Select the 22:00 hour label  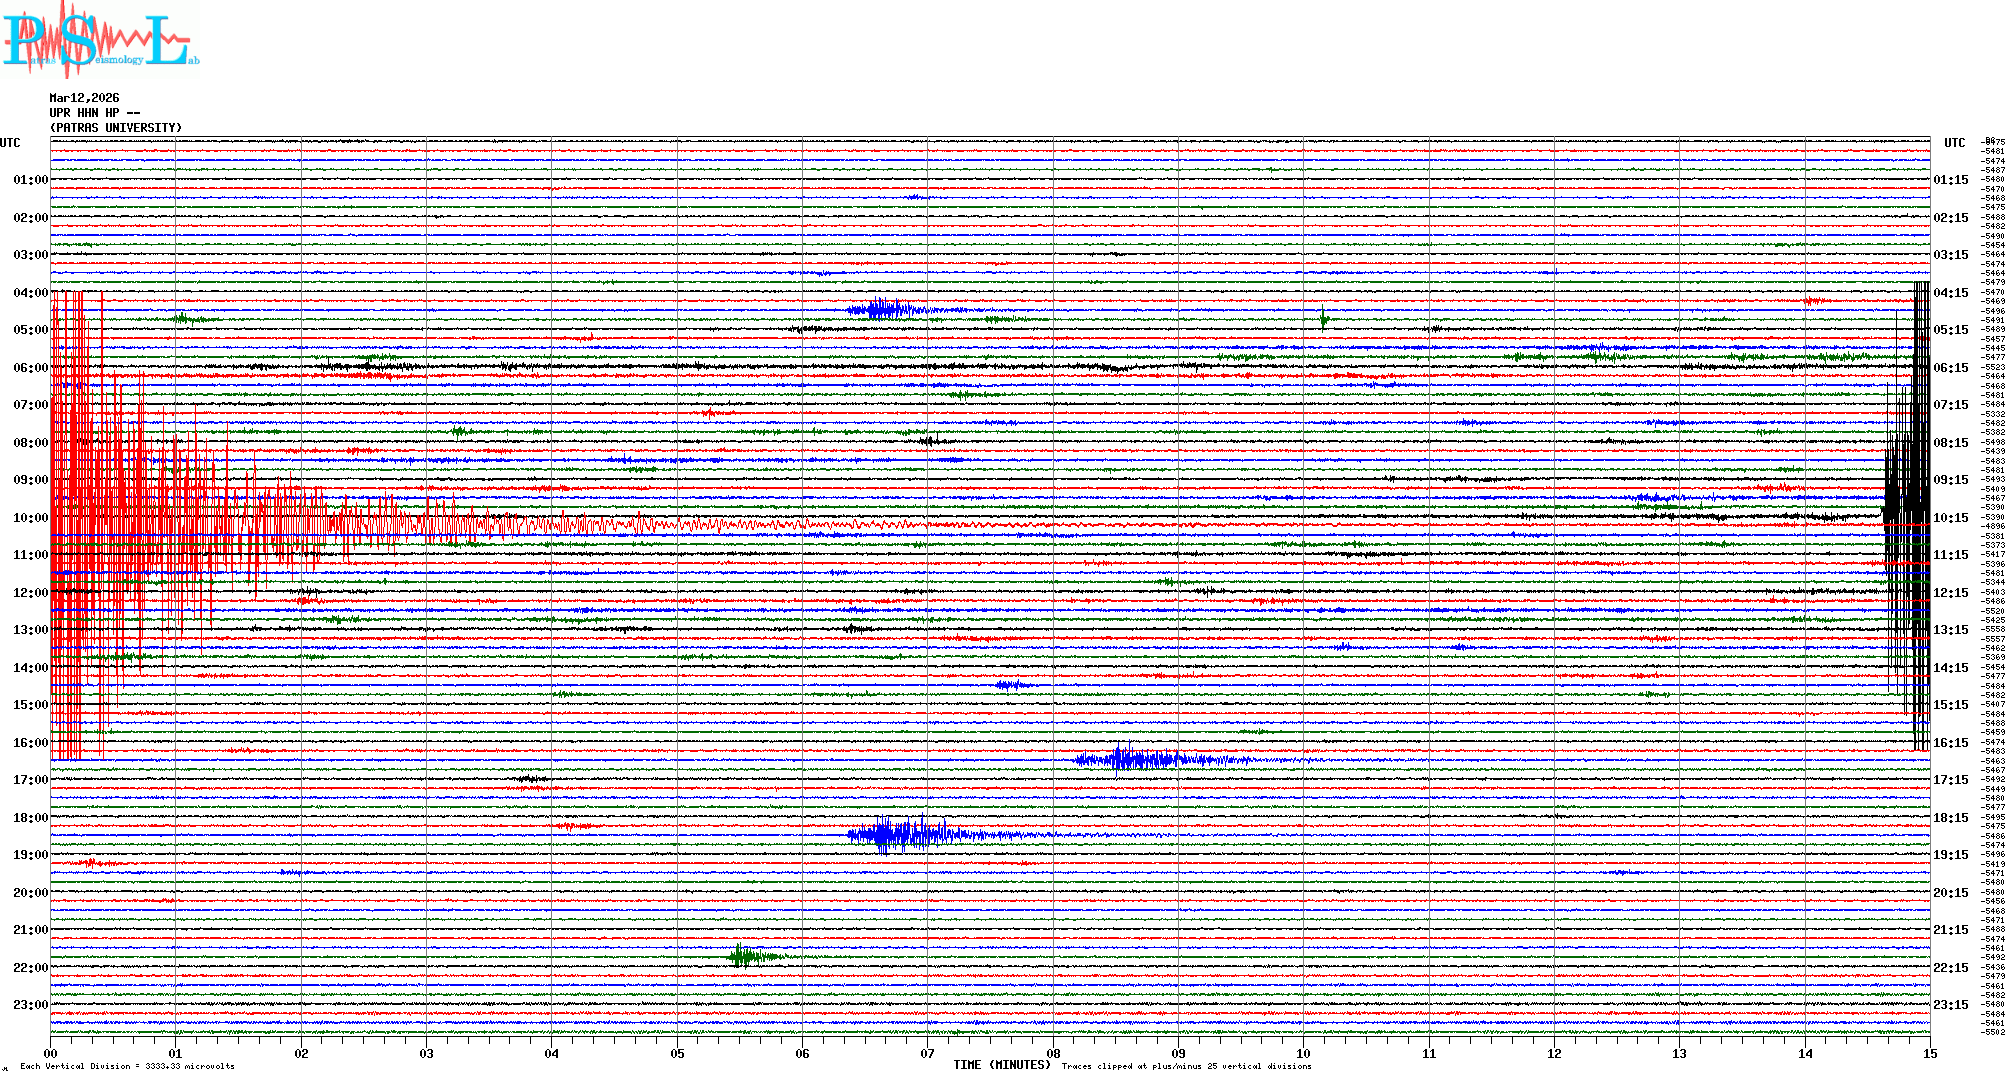(30, 968)
